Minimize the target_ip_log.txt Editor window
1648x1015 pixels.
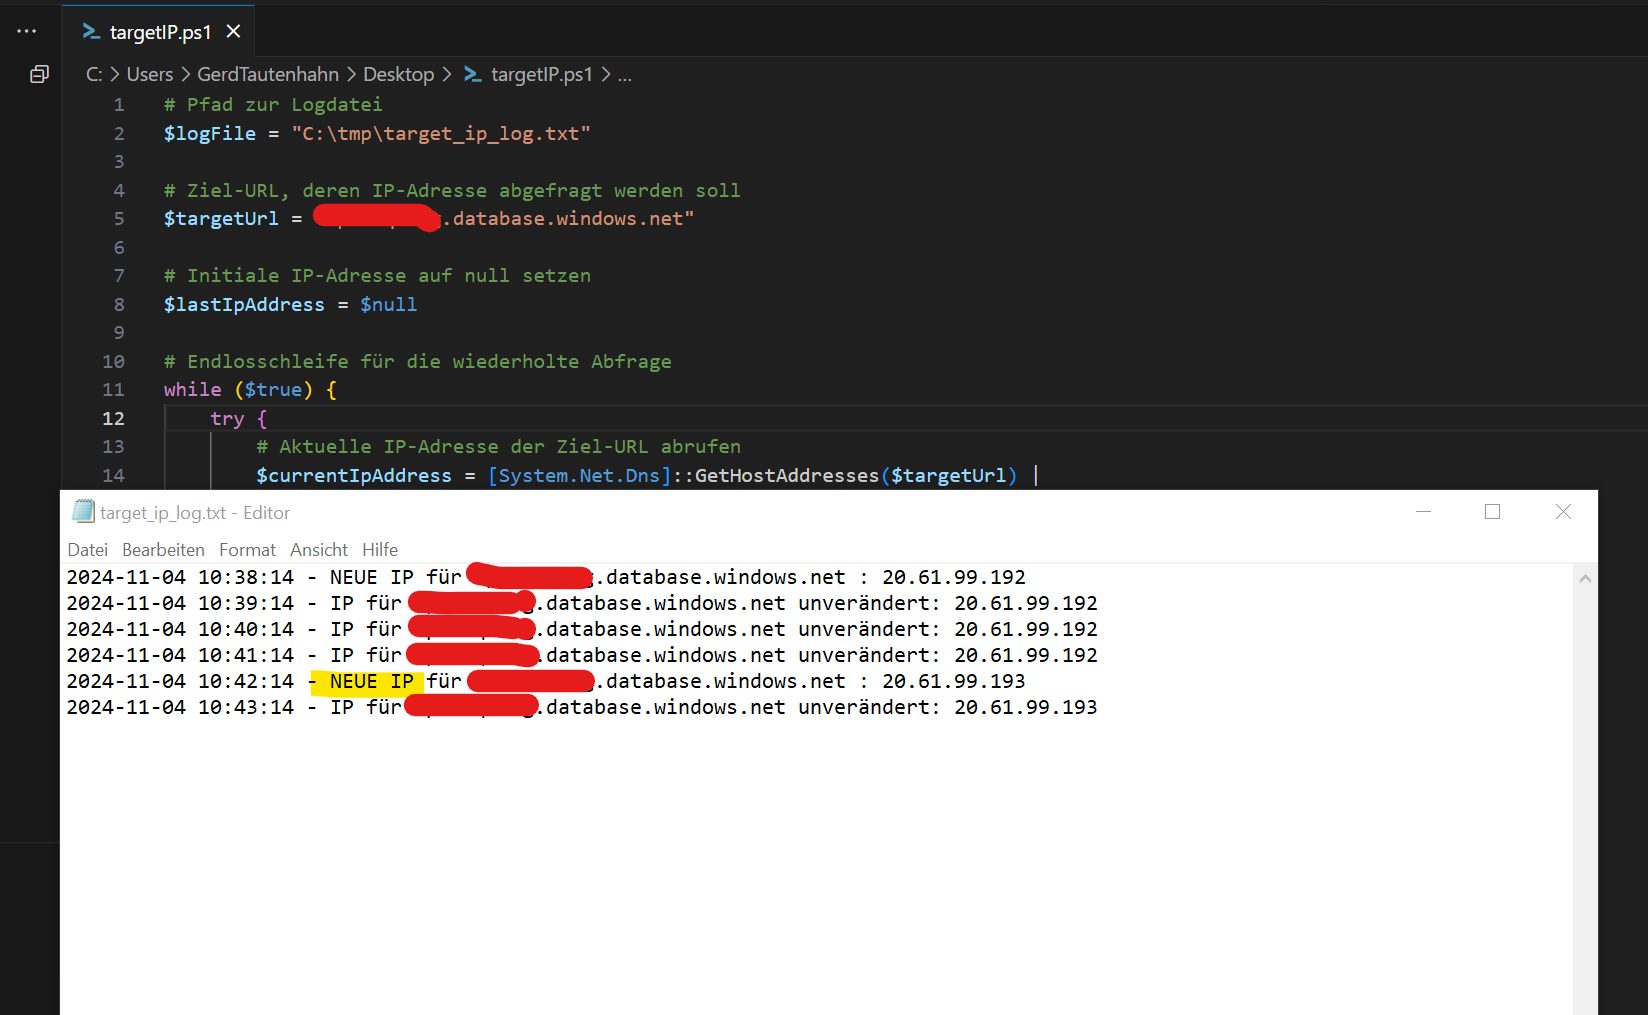(1423, 512)
